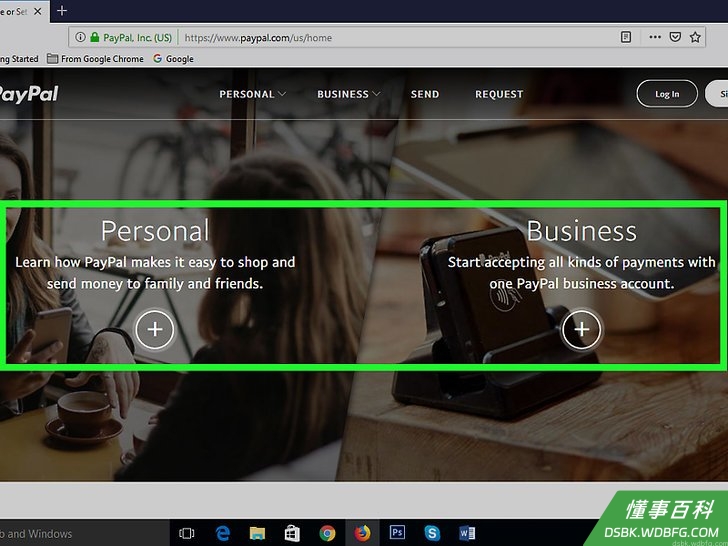Screen dimensions: 728x546
Task: Open page actions three-dot menu
Action: pyautogui.click(x=655, y=37)
